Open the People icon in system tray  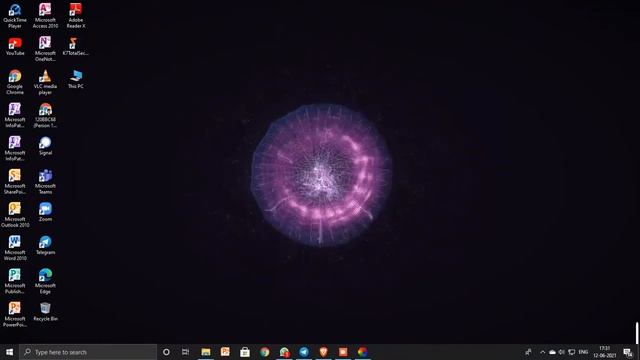click(529, 352)
